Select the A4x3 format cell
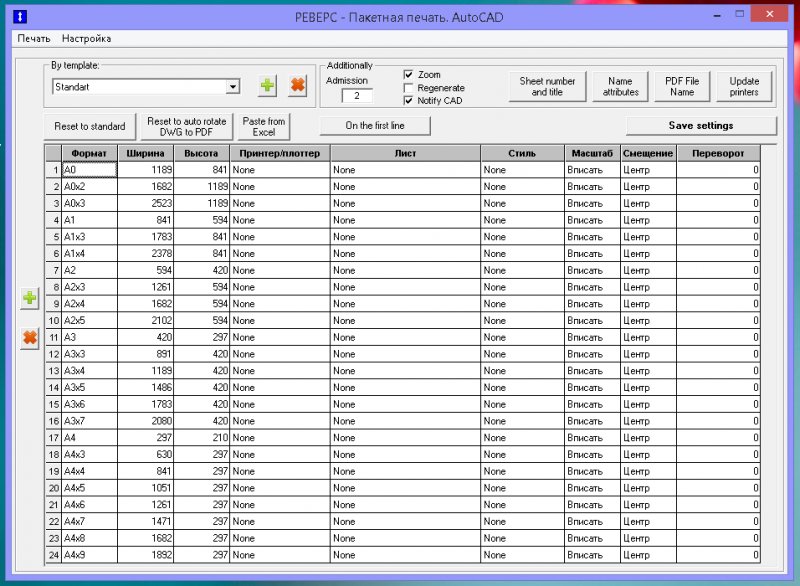The image size is (800, 586). pos(90,454)
